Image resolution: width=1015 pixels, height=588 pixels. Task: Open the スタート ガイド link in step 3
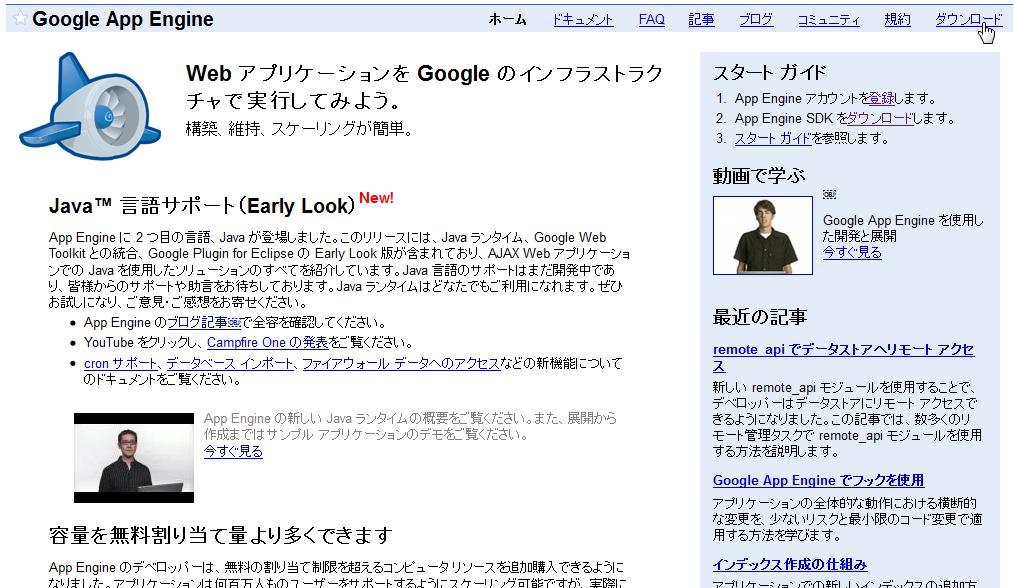[x=773, y=139]
